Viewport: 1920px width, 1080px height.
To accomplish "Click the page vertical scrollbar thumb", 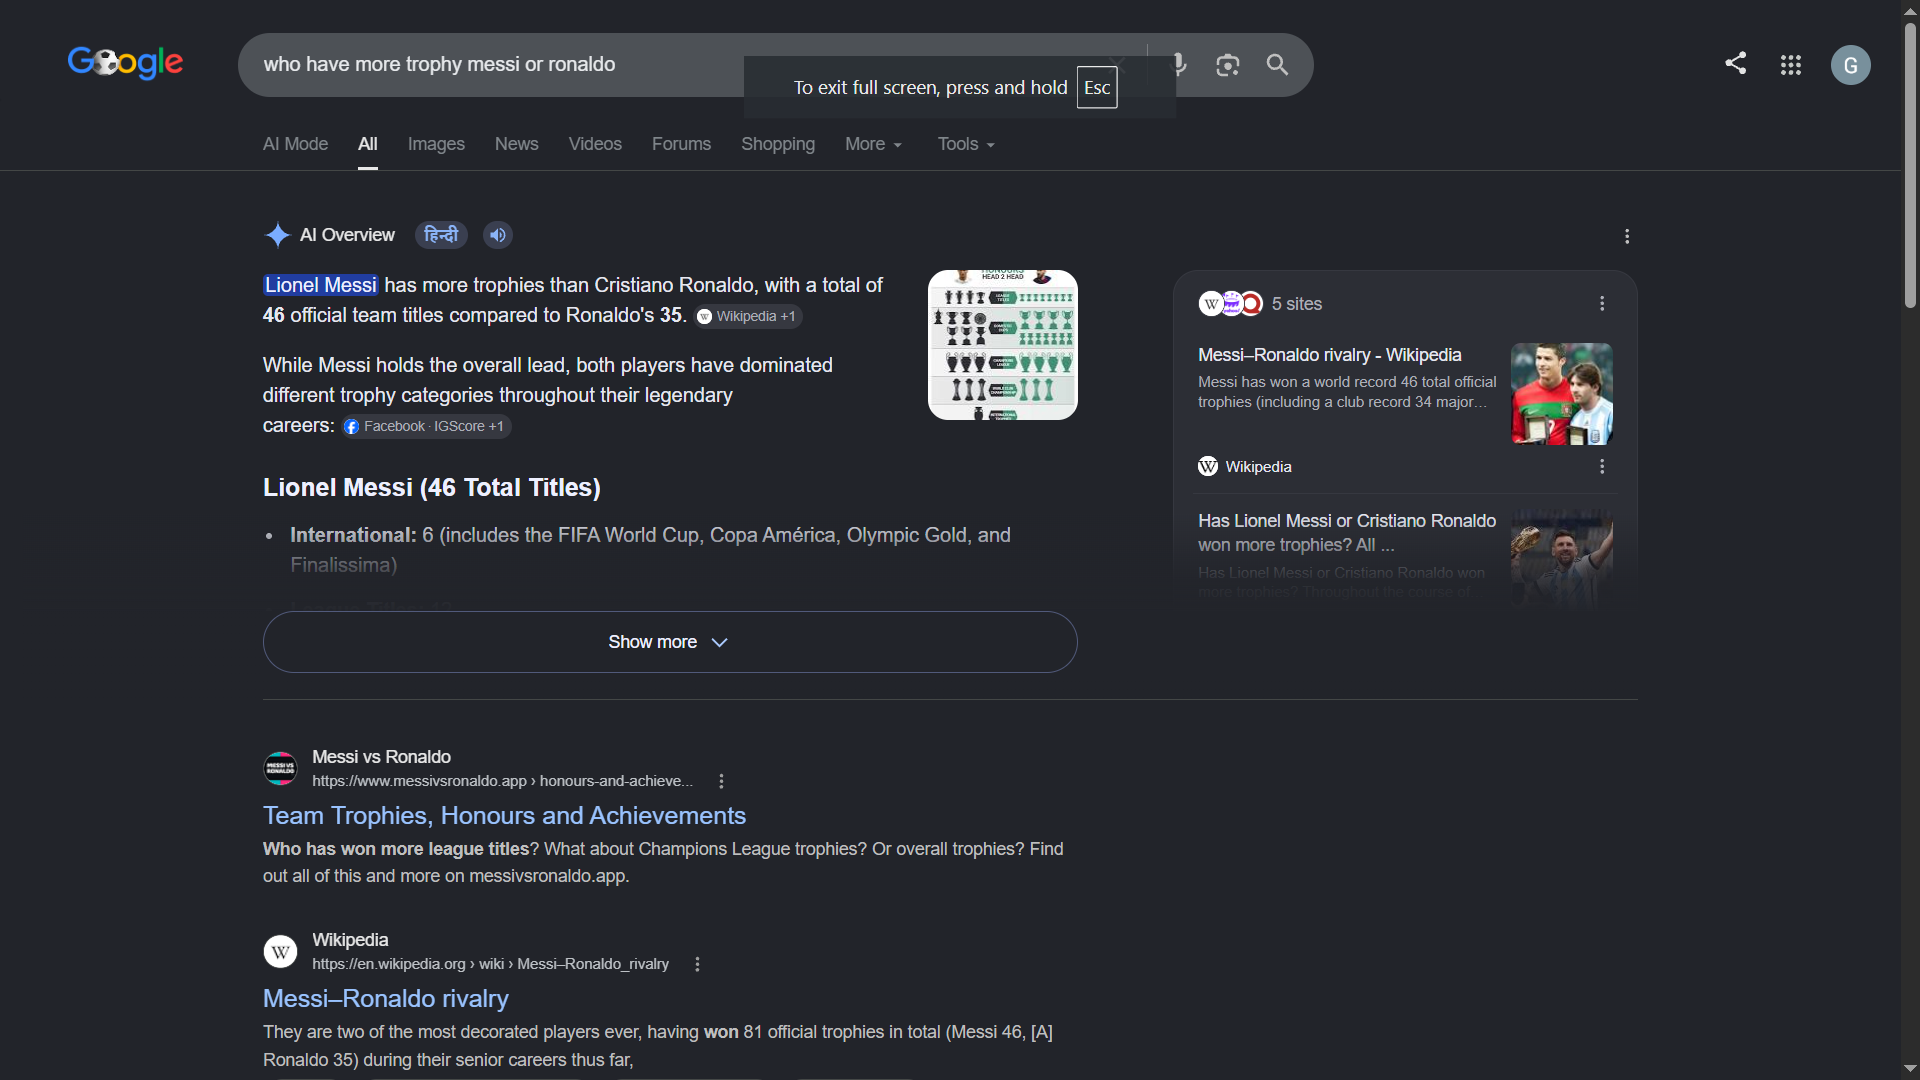I will tap(1910, 165).
